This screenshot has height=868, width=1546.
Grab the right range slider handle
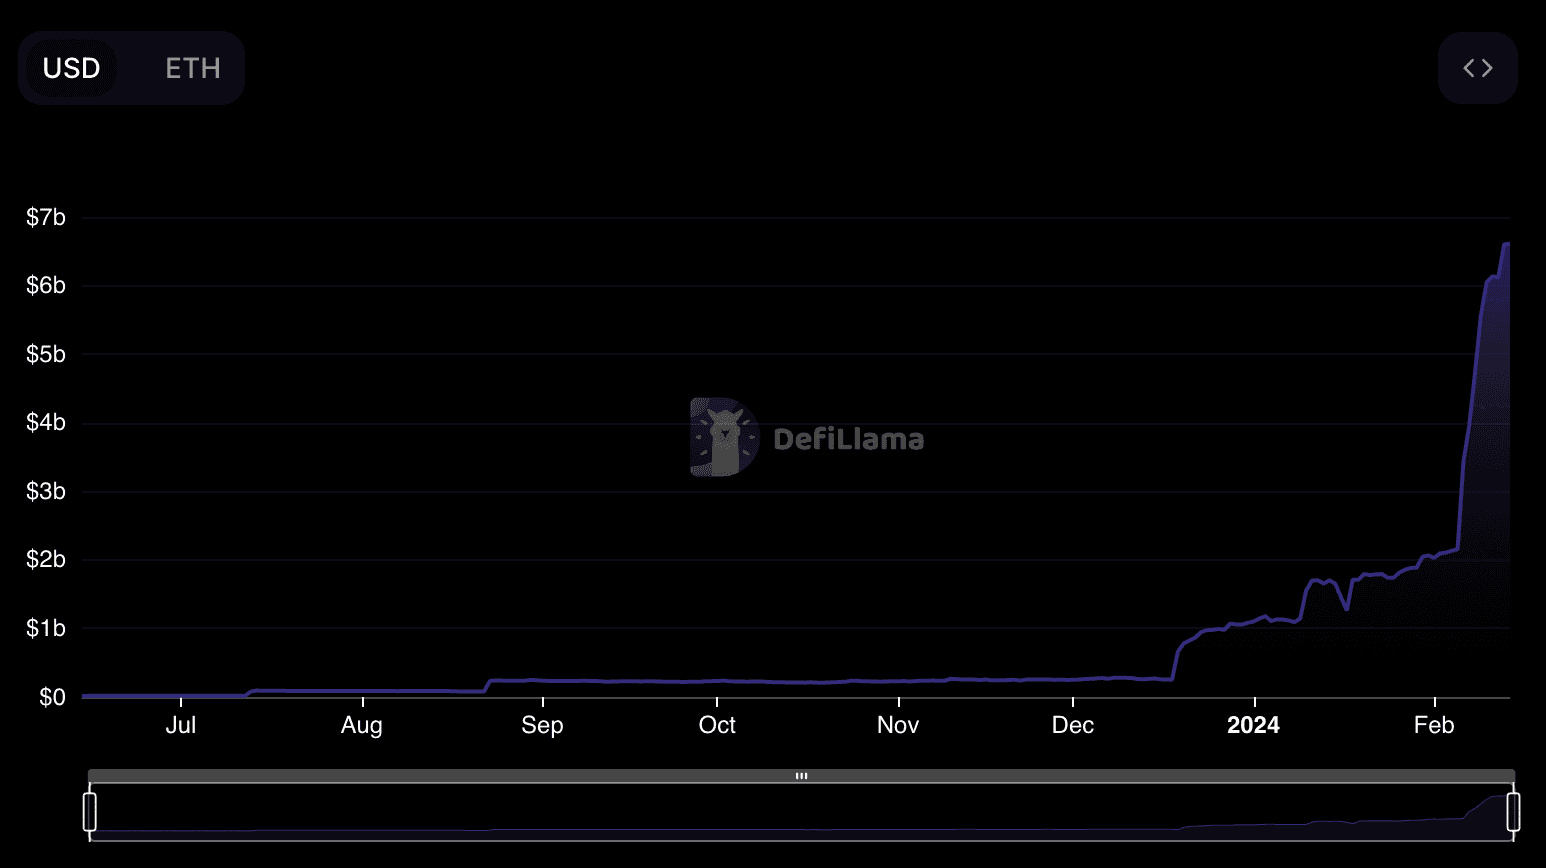[1513, 810]
